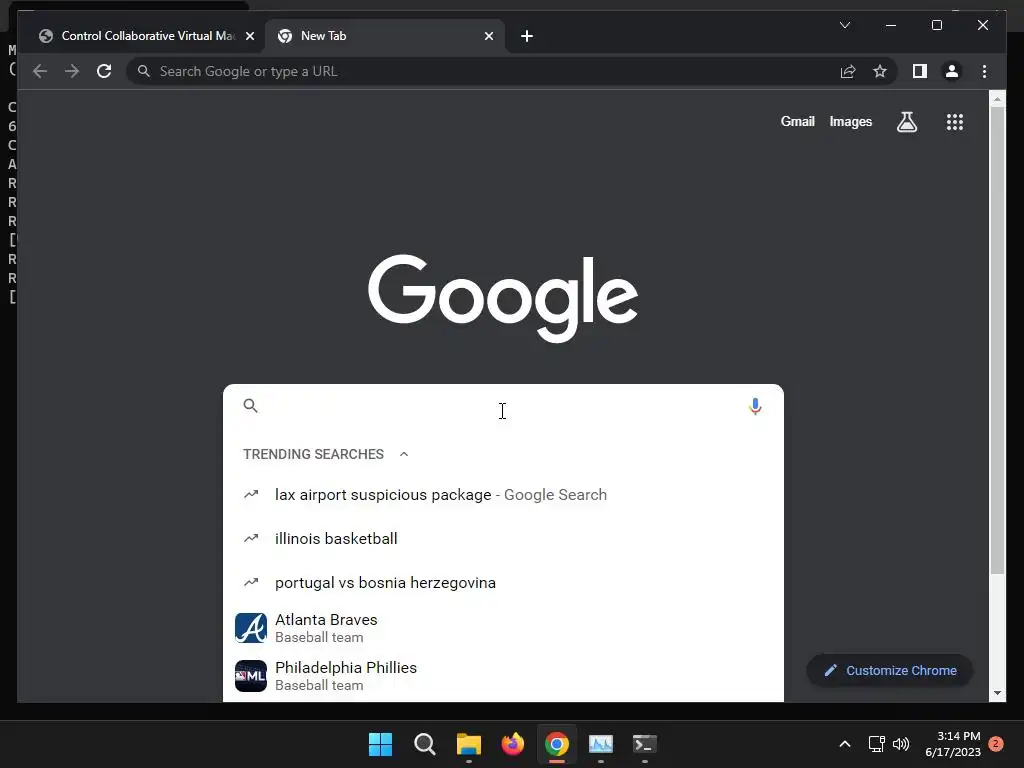This screenshot has height=768, width=1024.
Task: Open the terminal from the taskbar
Action: tap(645, 744)
